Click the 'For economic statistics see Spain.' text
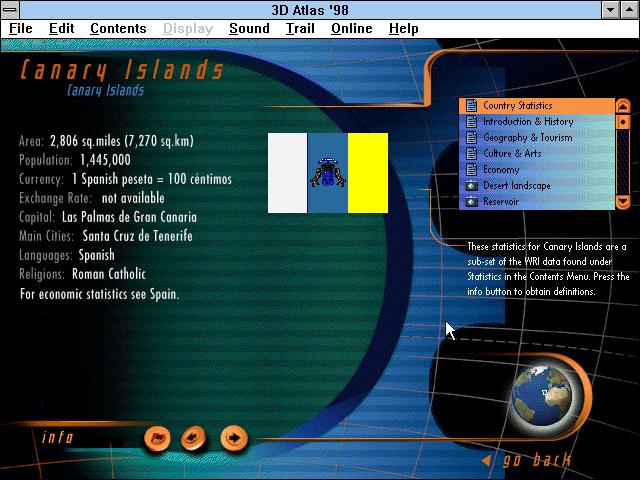Screen dimensions: 640x480 [99, 294]
